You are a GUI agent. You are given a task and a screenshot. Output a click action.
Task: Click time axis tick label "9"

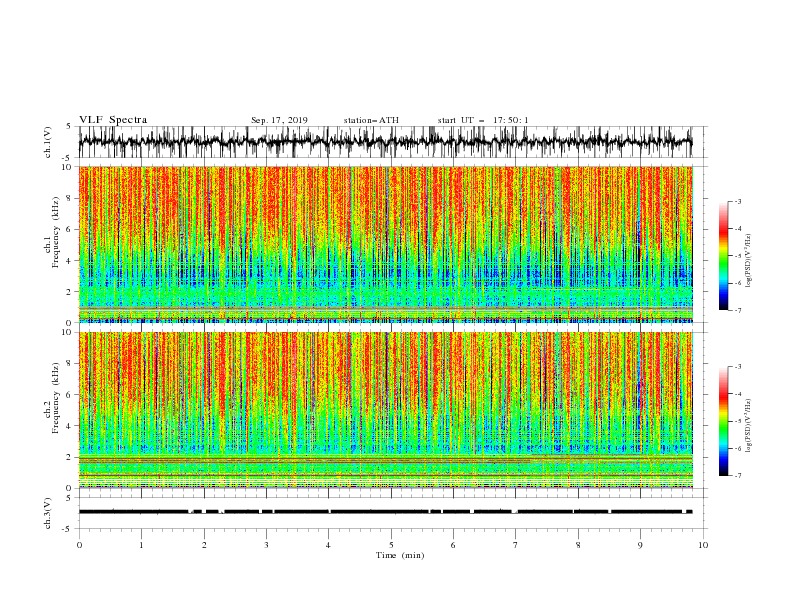pos(640,545)
